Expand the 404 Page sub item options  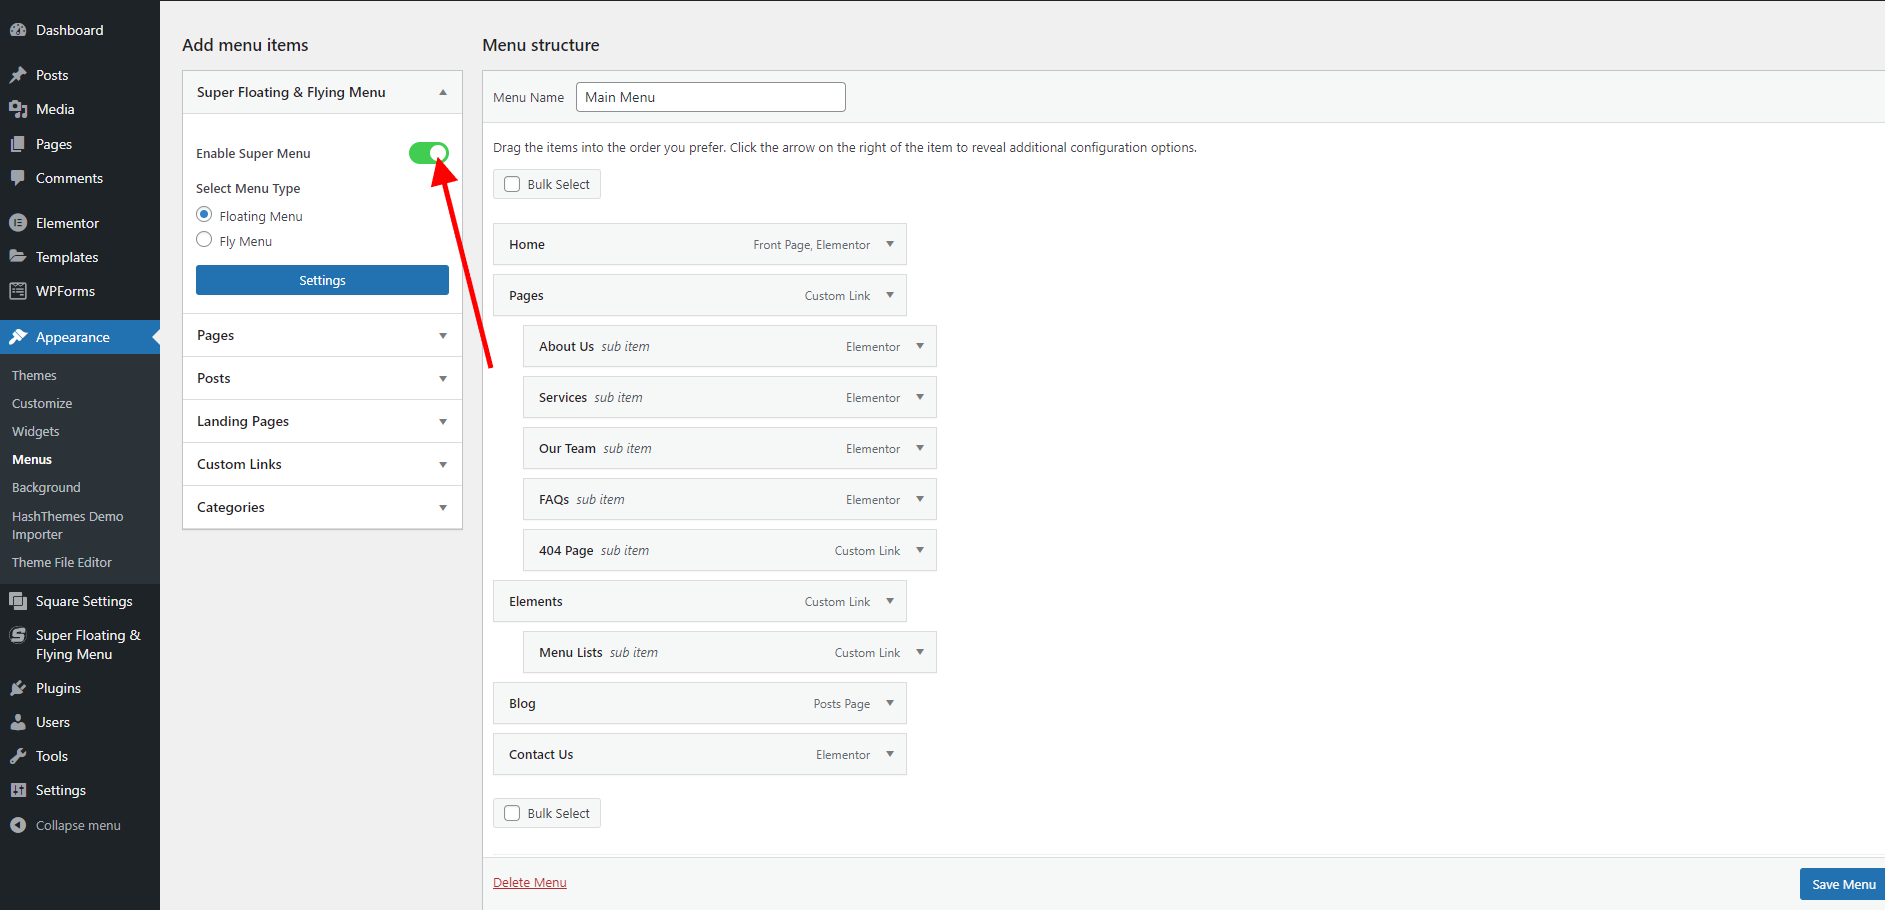tap(920, 550)
